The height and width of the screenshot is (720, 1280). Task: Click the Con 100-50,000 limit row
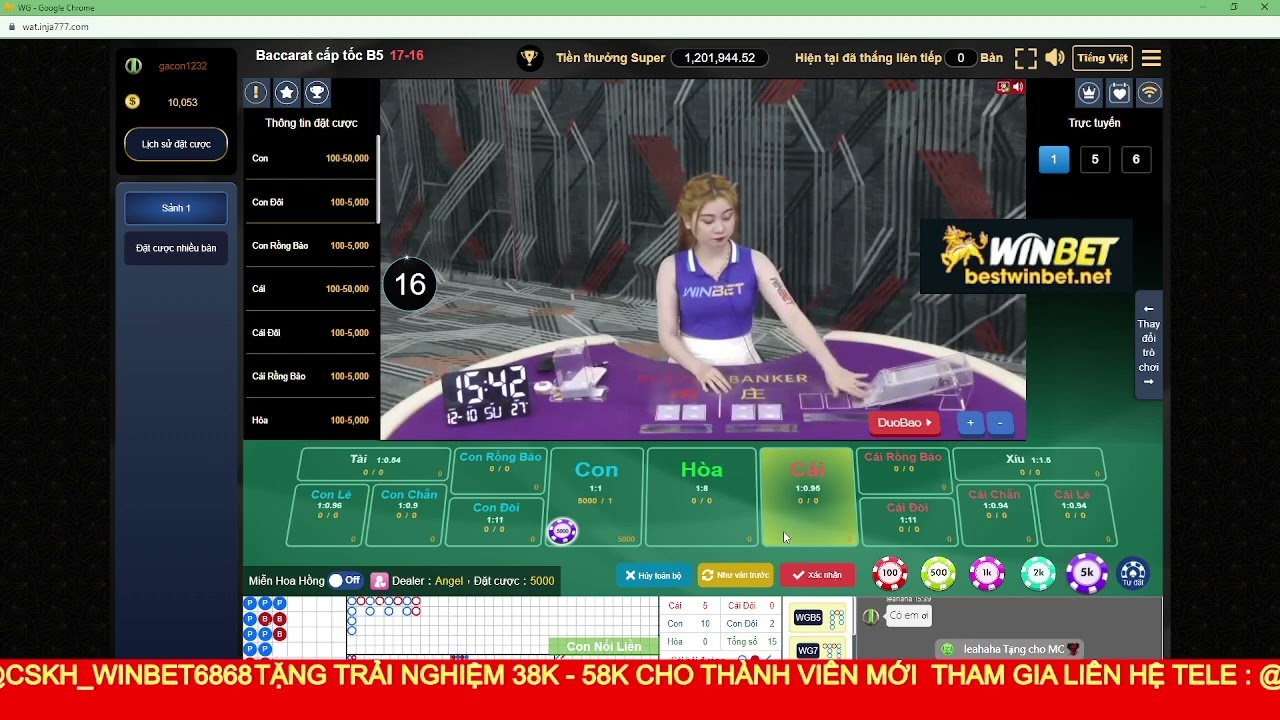(310, 158)
